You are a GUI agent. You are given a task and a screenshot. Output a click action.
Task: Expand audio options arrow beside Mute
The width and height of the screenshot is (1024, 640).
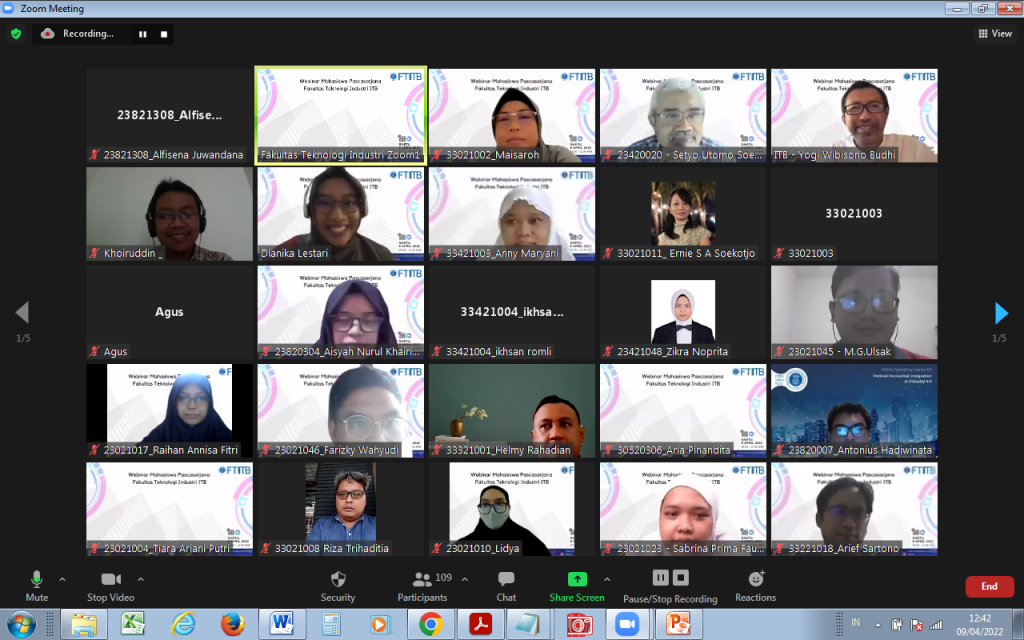[62, 579]
